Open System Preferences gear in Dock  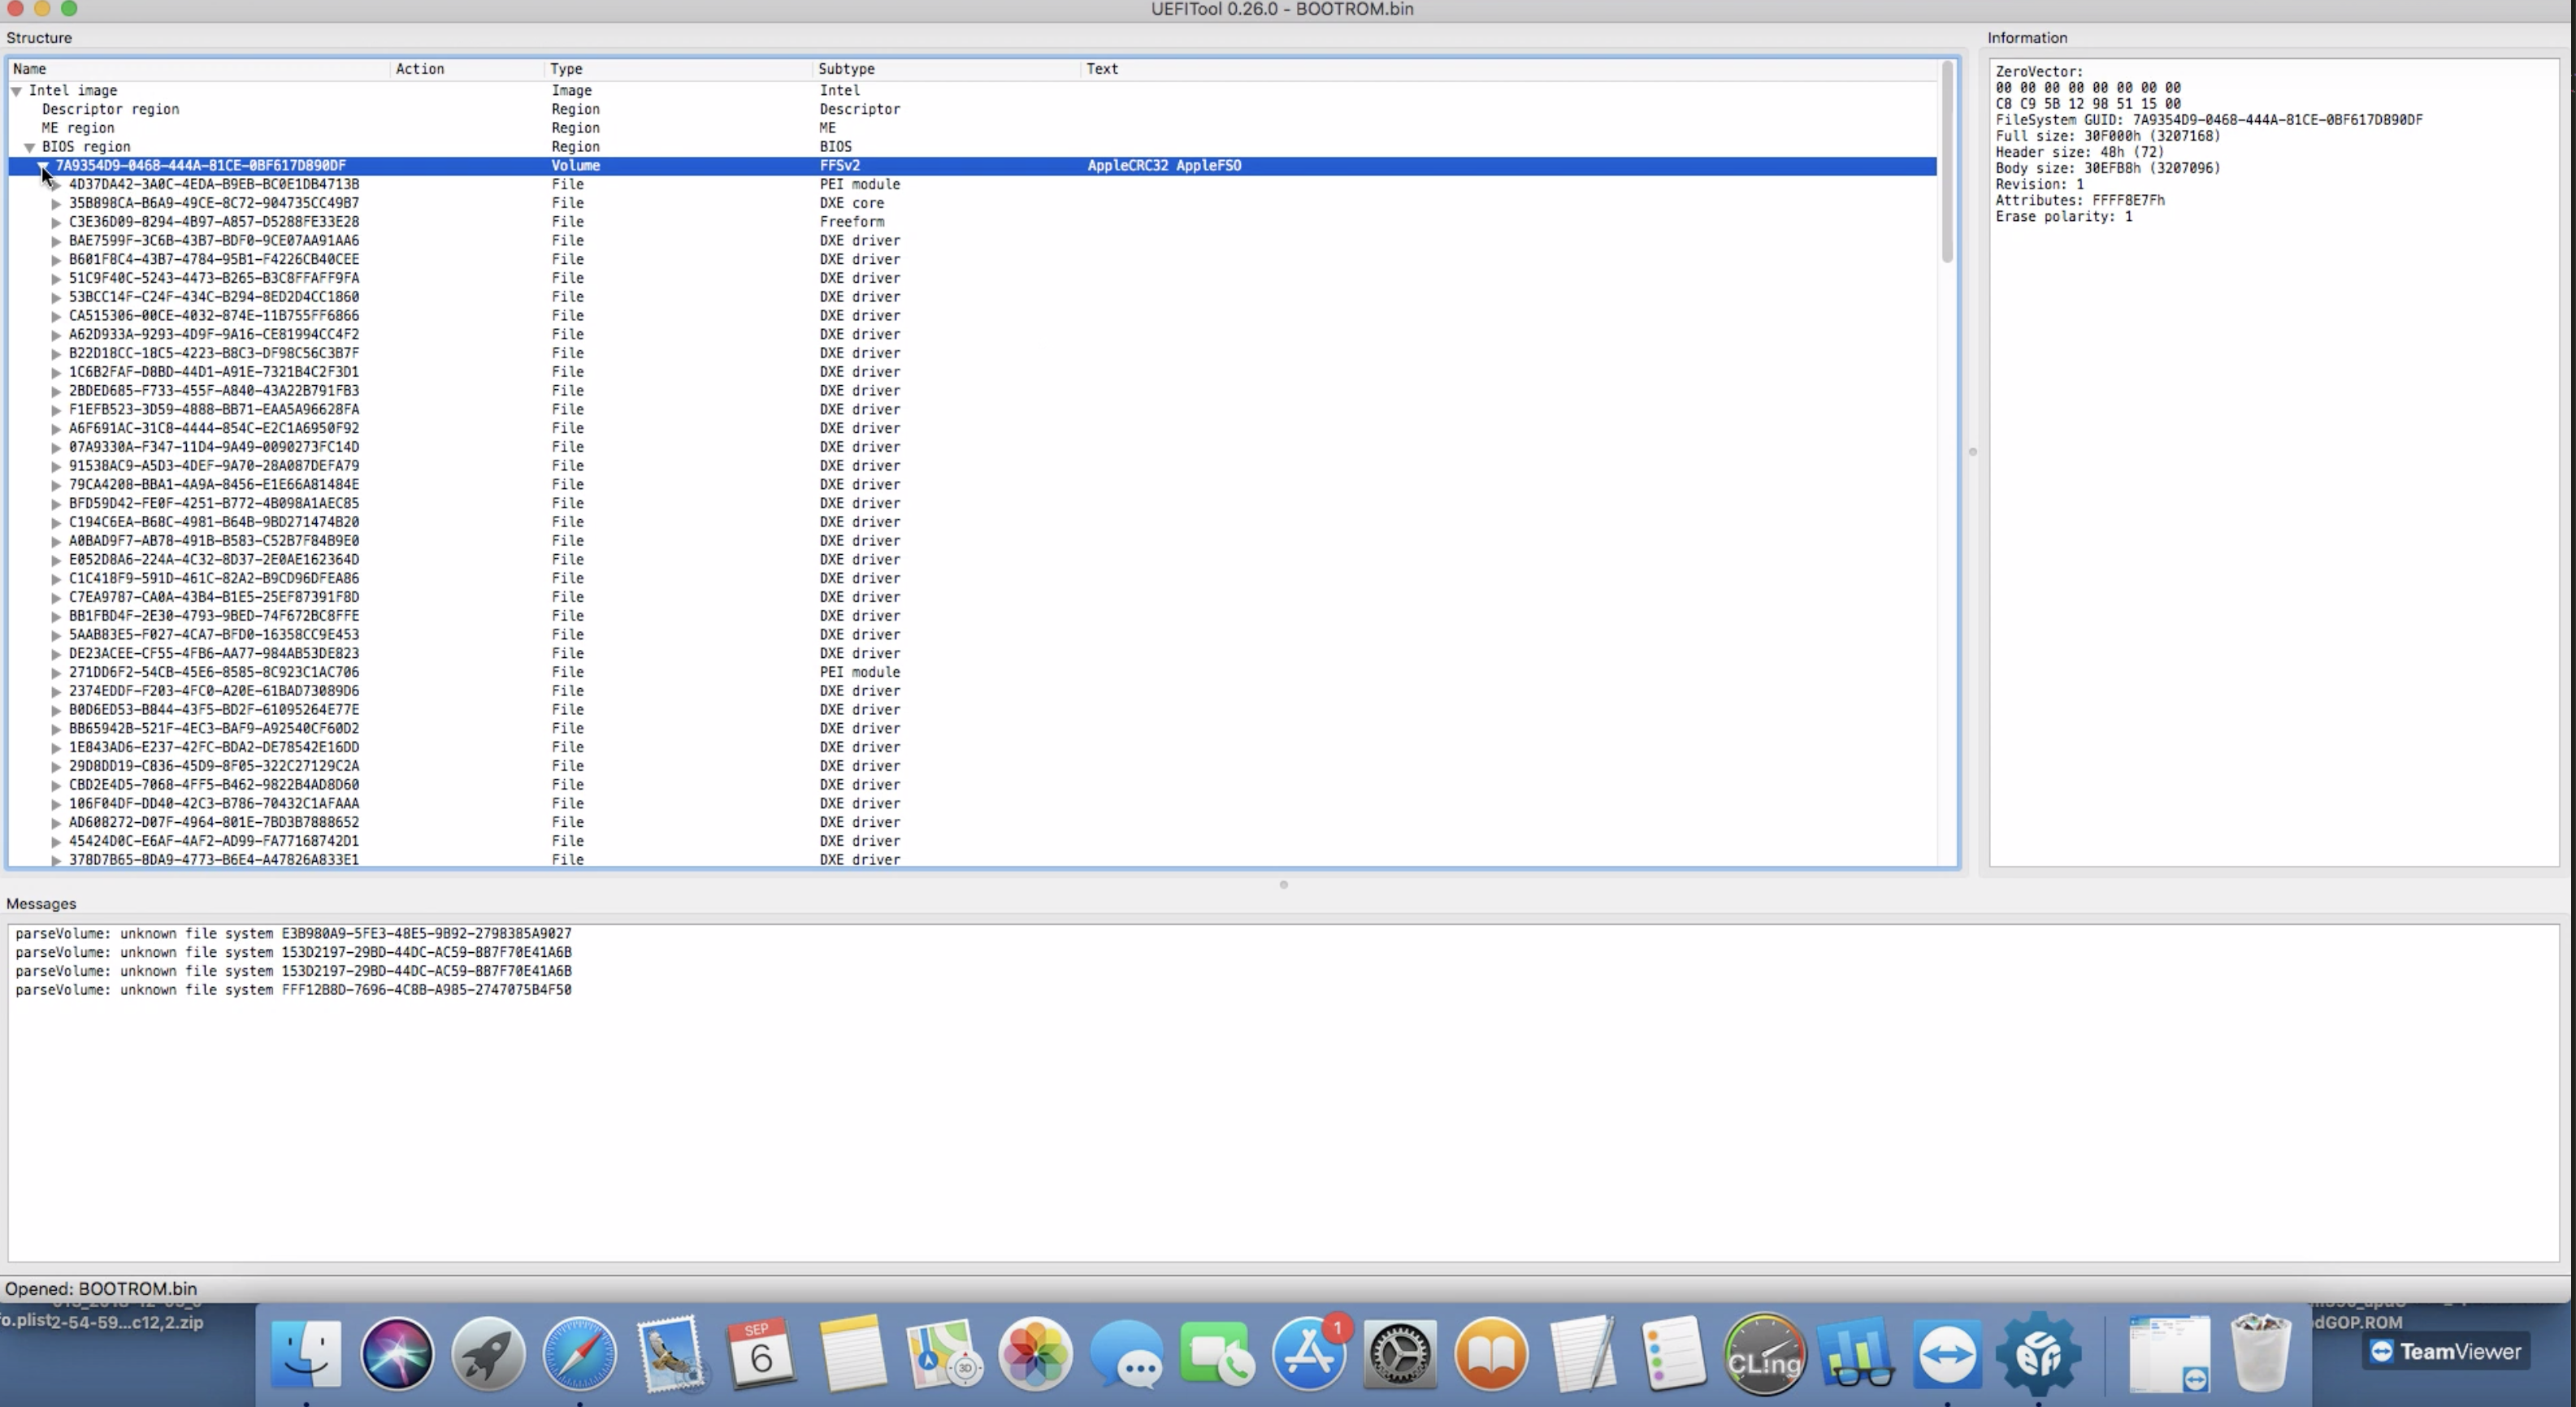tap(1400, 1354)
